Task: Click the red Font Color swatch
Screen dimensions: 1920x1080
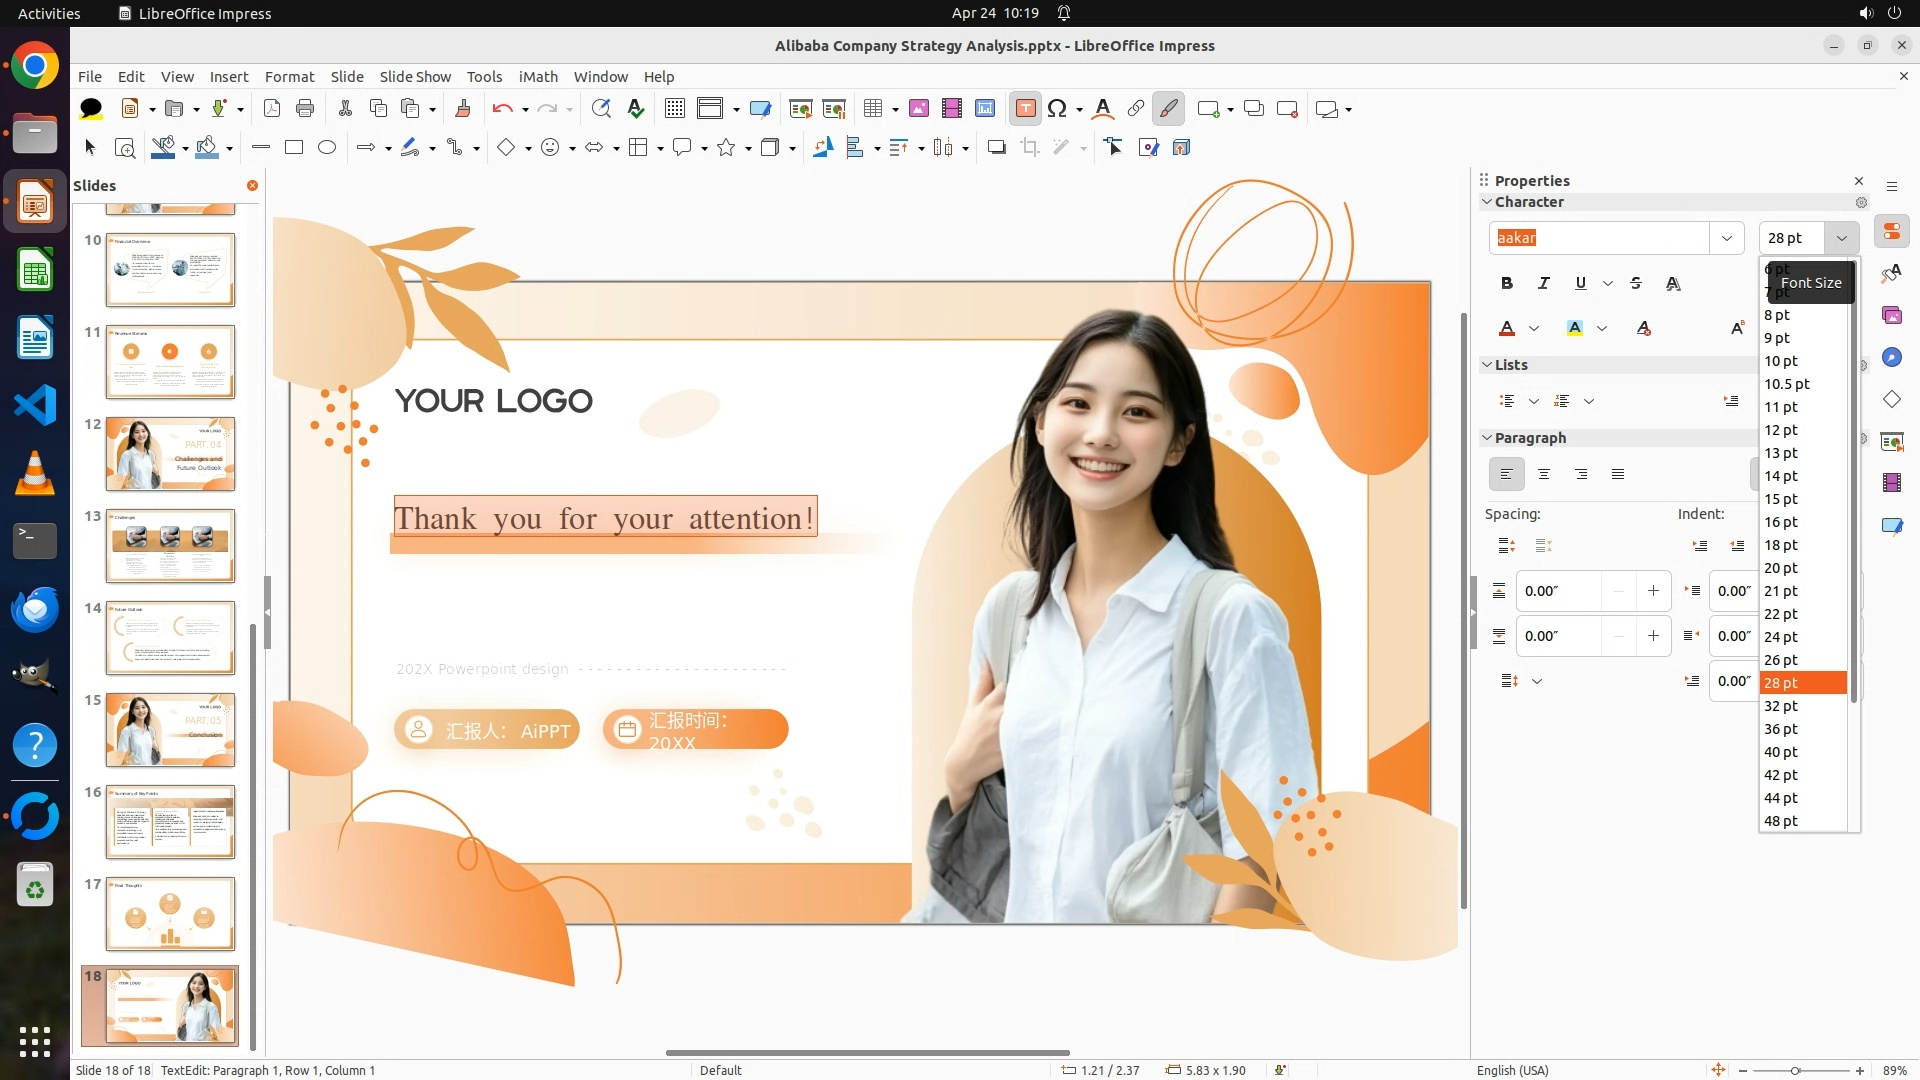Action: click(x=1507, y=329)
